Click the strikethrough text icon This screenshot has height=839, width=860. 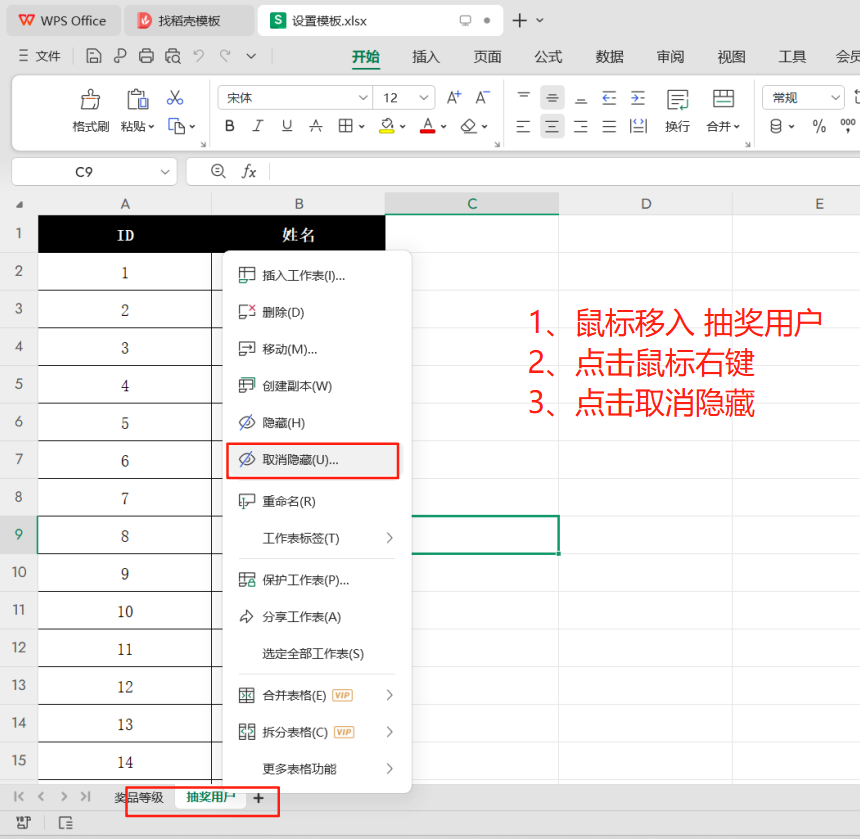[x=316, y=126]
